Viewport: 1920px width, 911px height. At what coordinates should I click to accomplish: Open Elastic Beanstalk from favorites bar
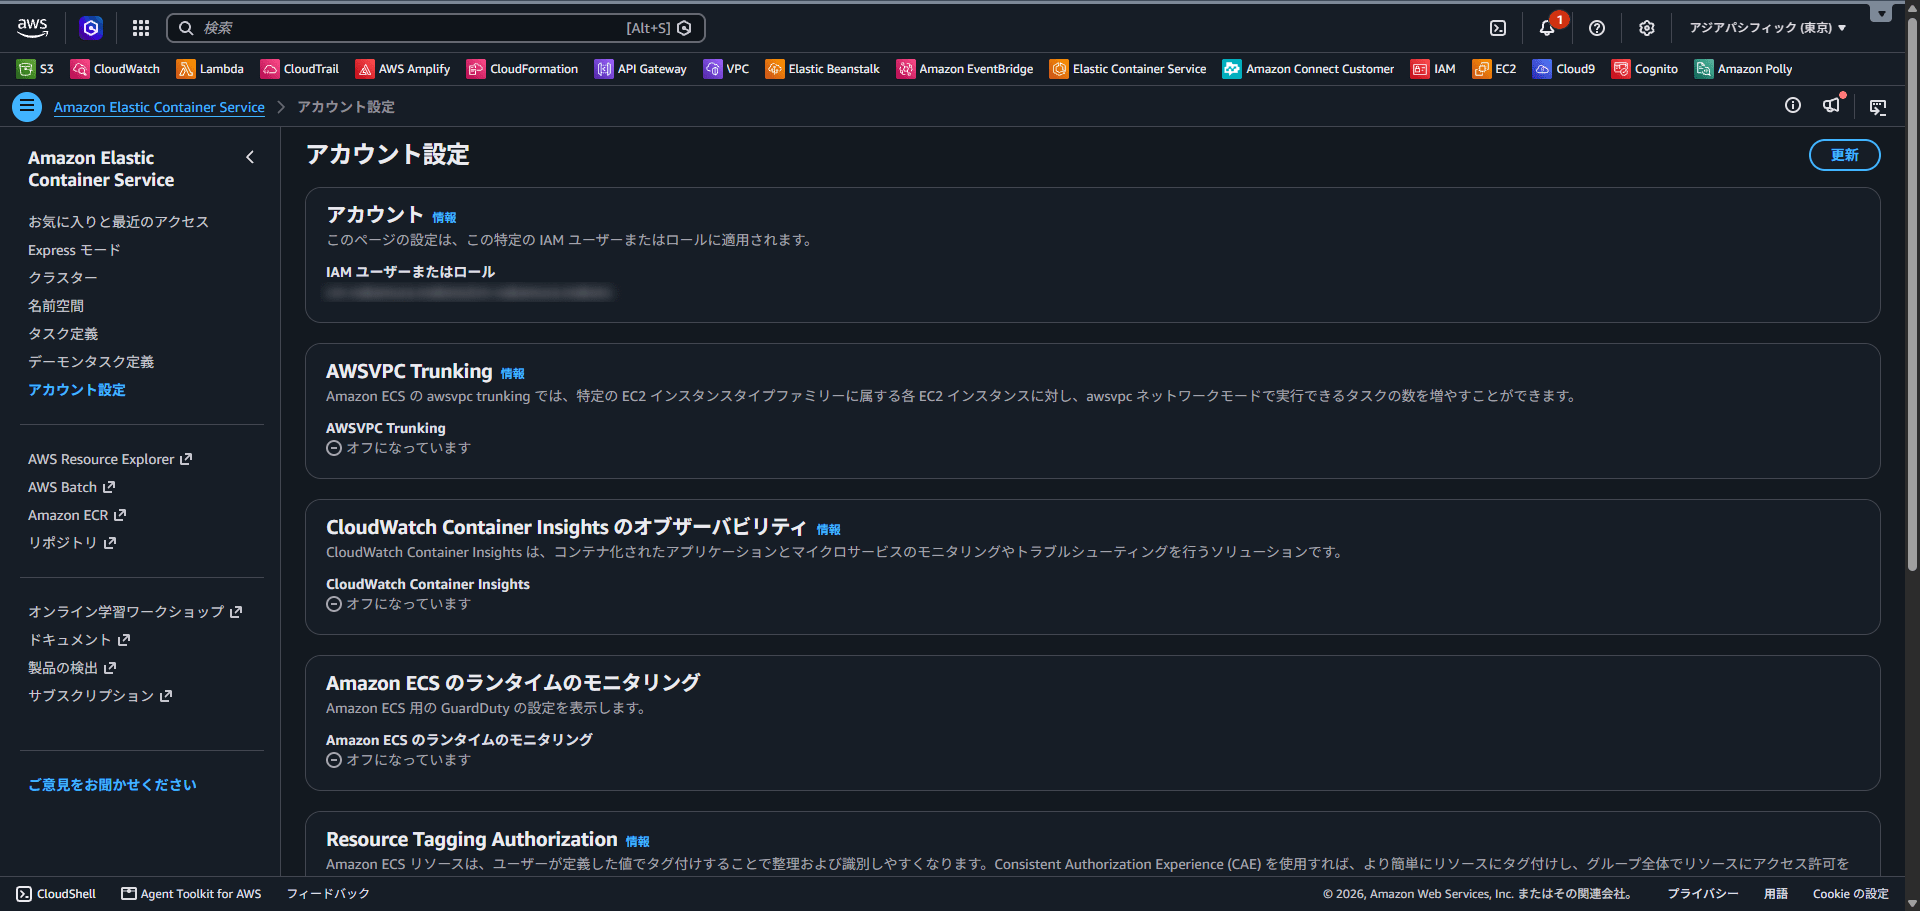click(823, 69)
